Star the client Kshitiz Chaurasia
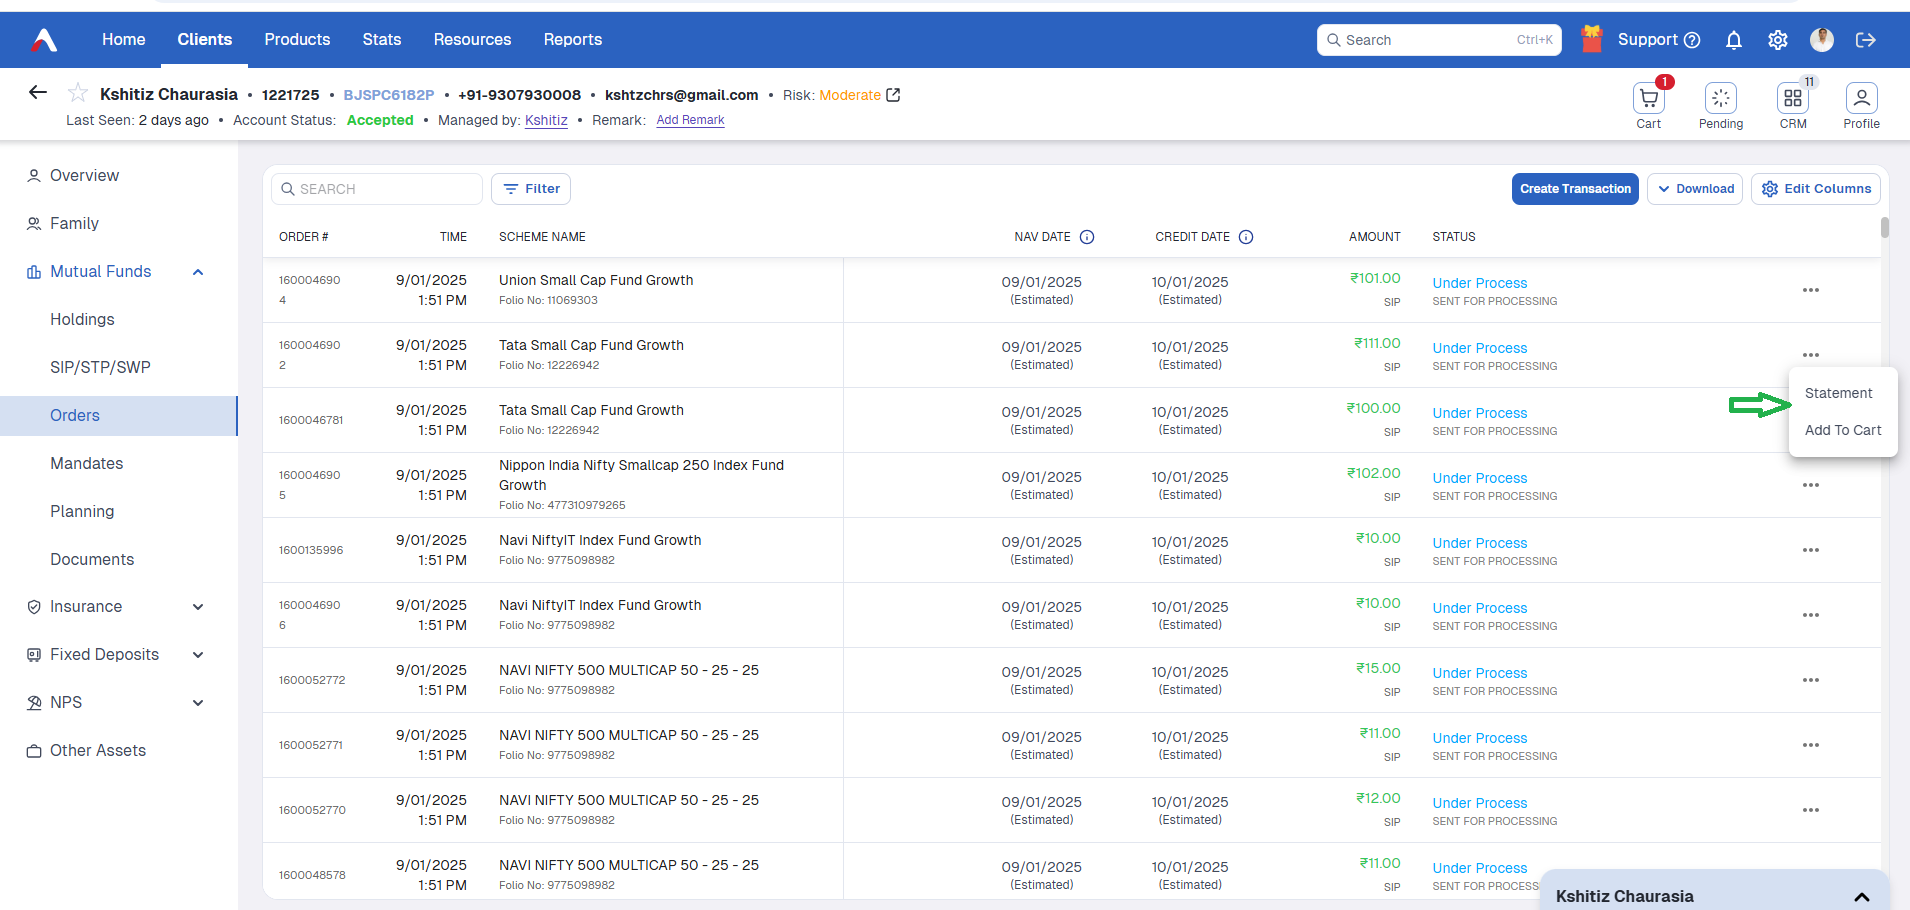Viewport: 1910px width, 910px height. click(77, 94)
